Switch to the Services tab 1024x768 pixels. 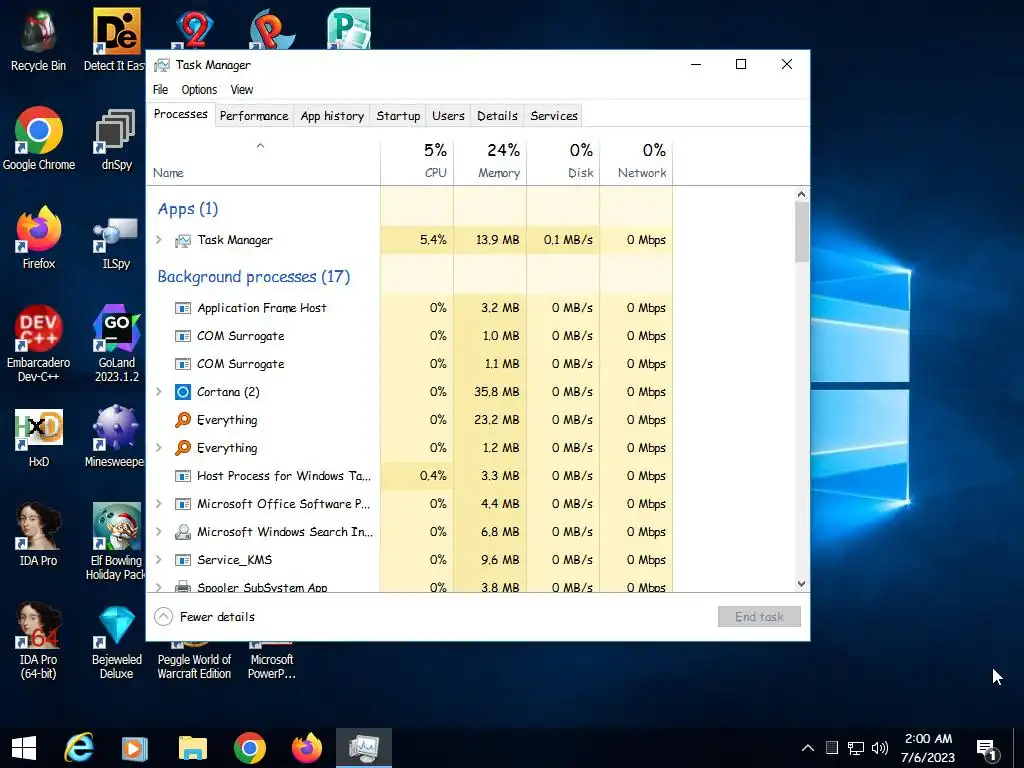pos(554,116)
